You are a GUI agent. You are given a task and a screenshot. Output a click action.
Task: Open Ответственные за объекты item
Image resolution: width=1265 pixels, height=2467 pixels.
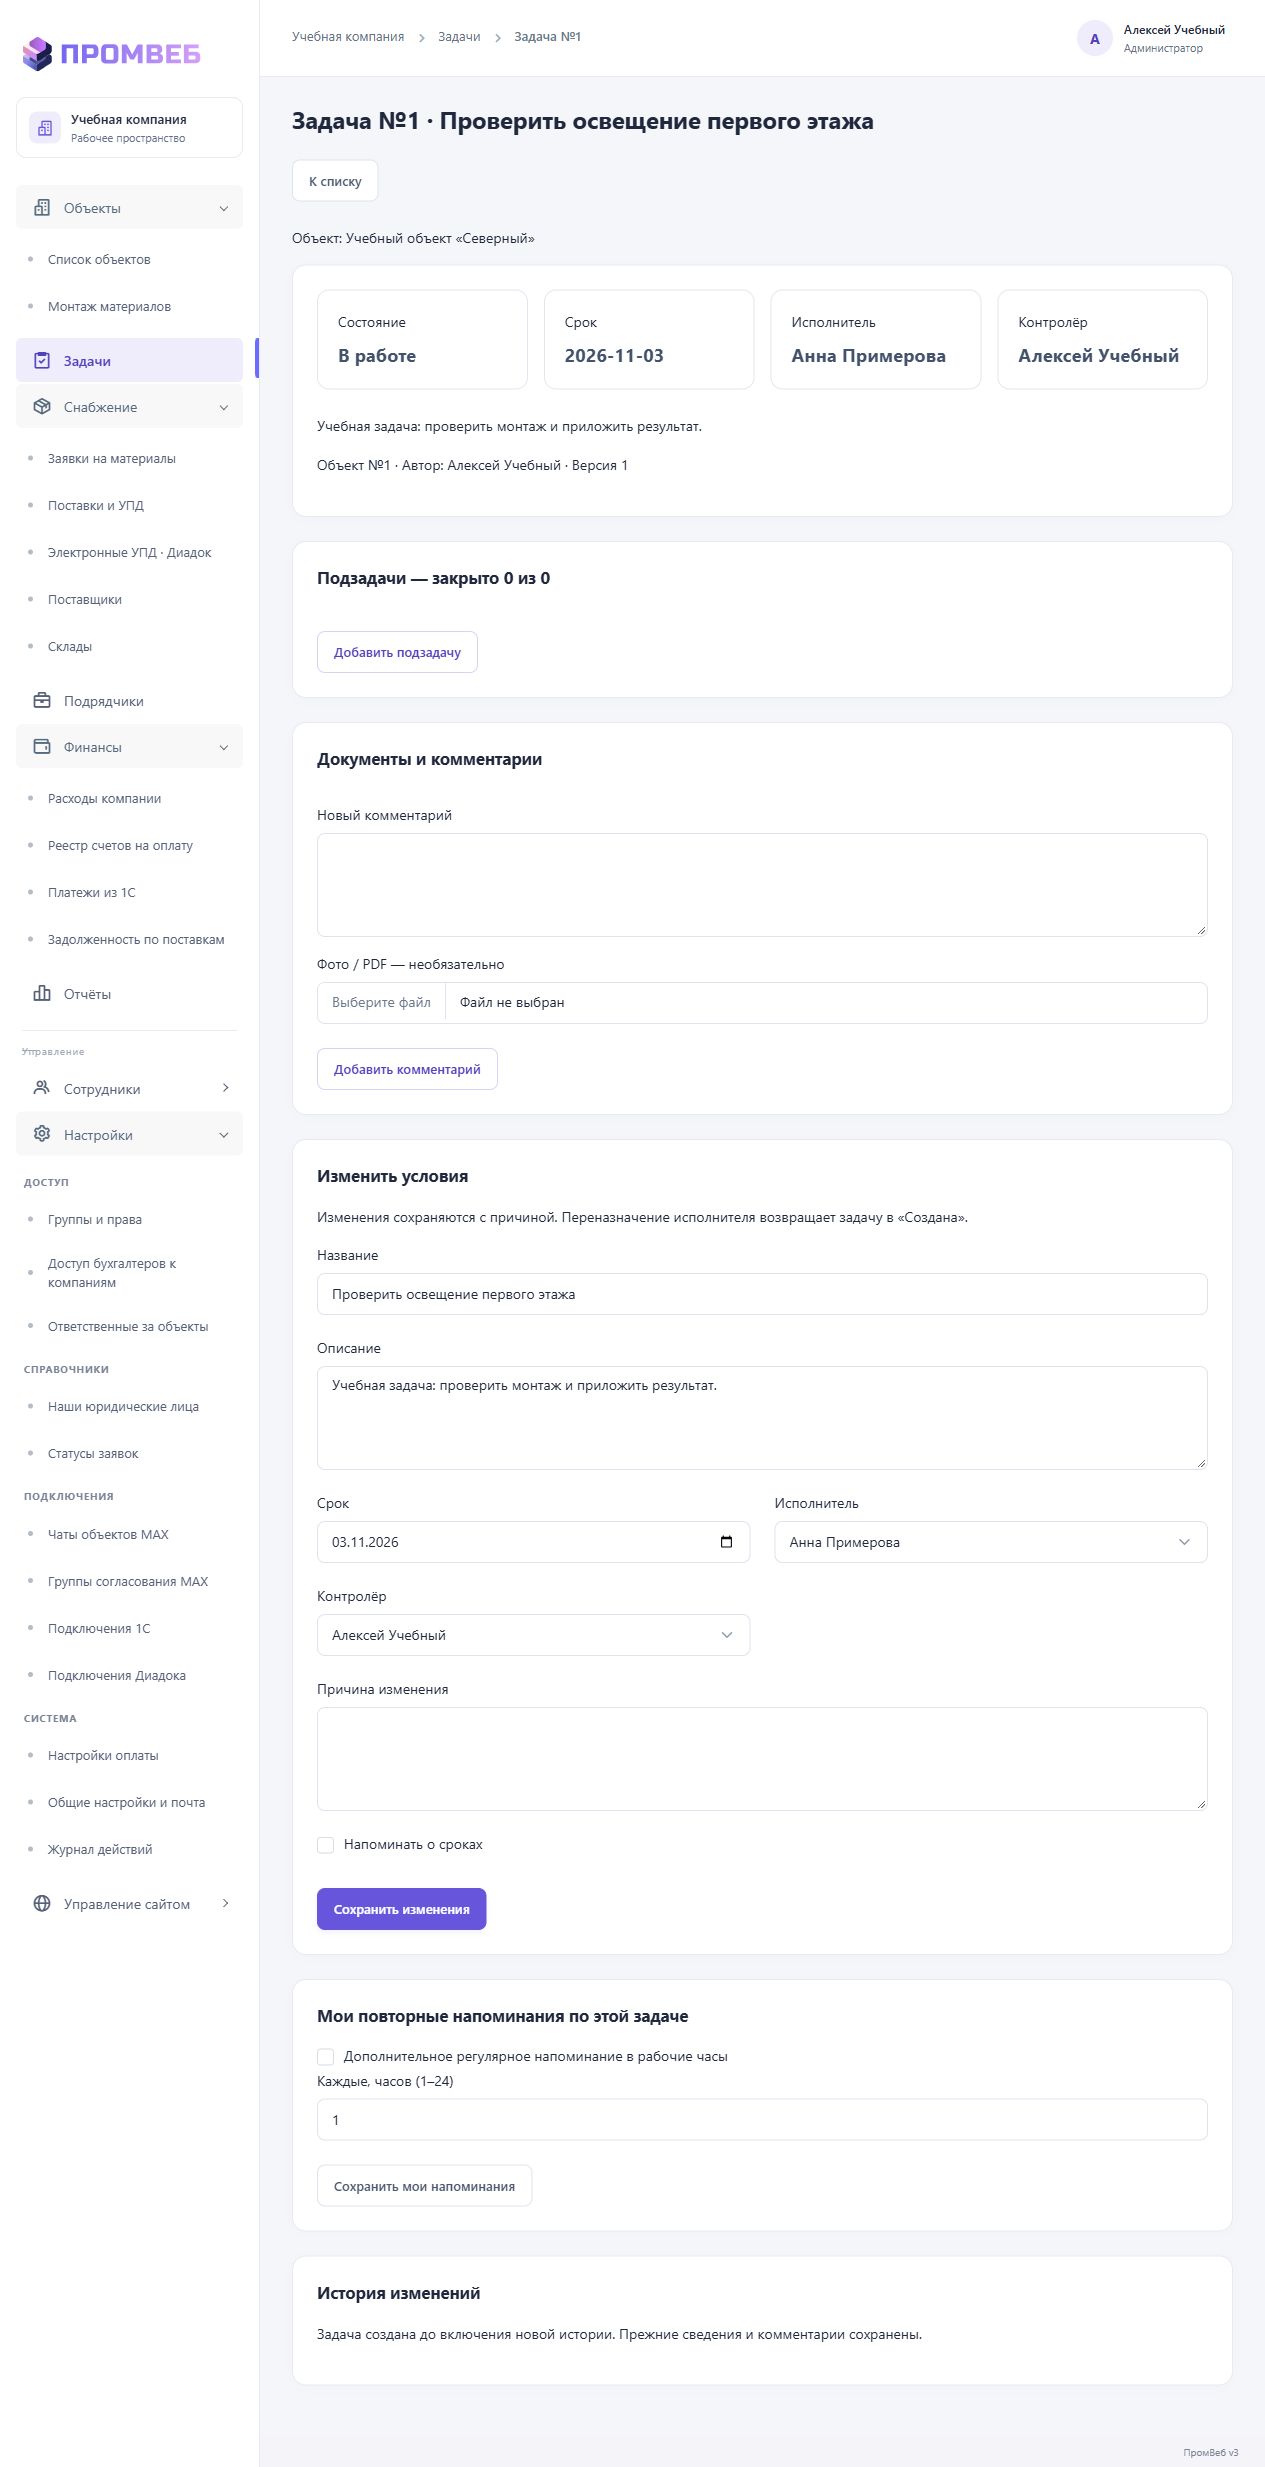(x=128, y=1326)
